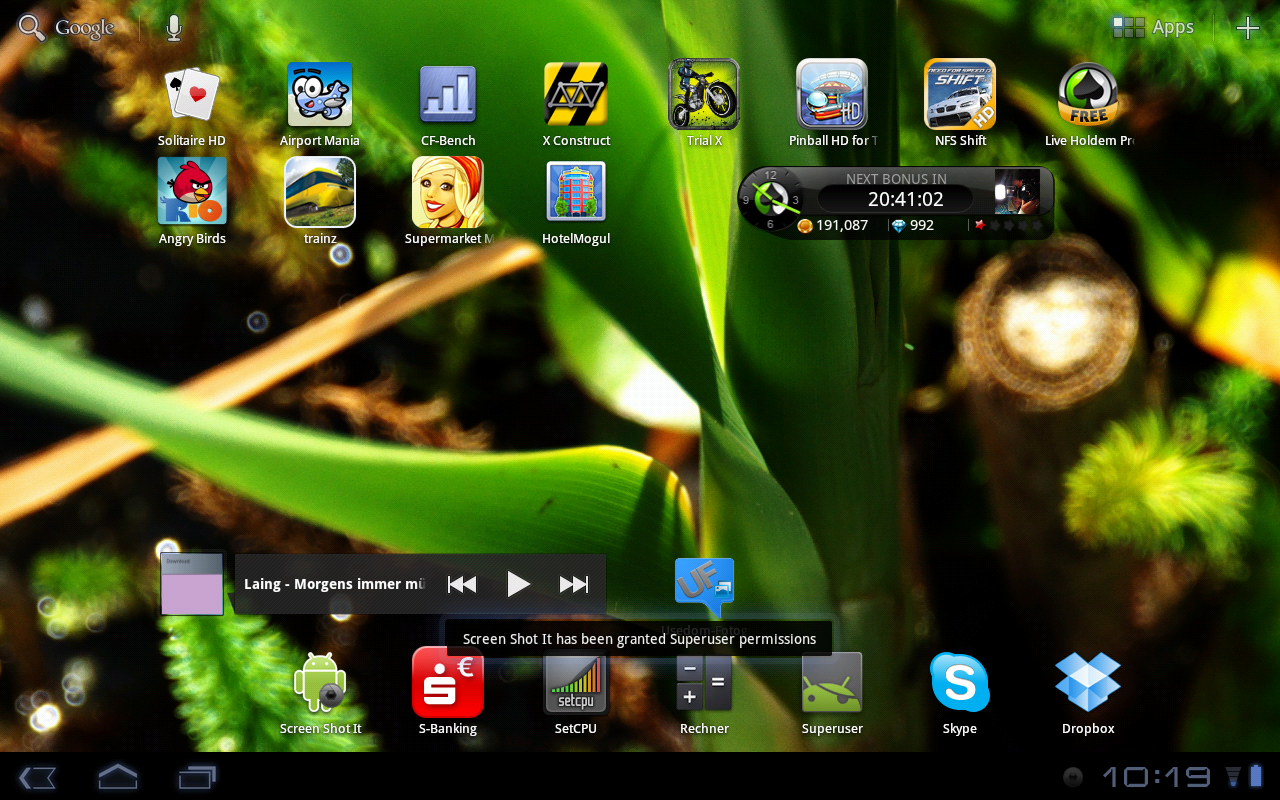The width and height of the screenshot is (1280, 800).
Task: Launch S-Banking app
Action: click(x=448, y=693)
